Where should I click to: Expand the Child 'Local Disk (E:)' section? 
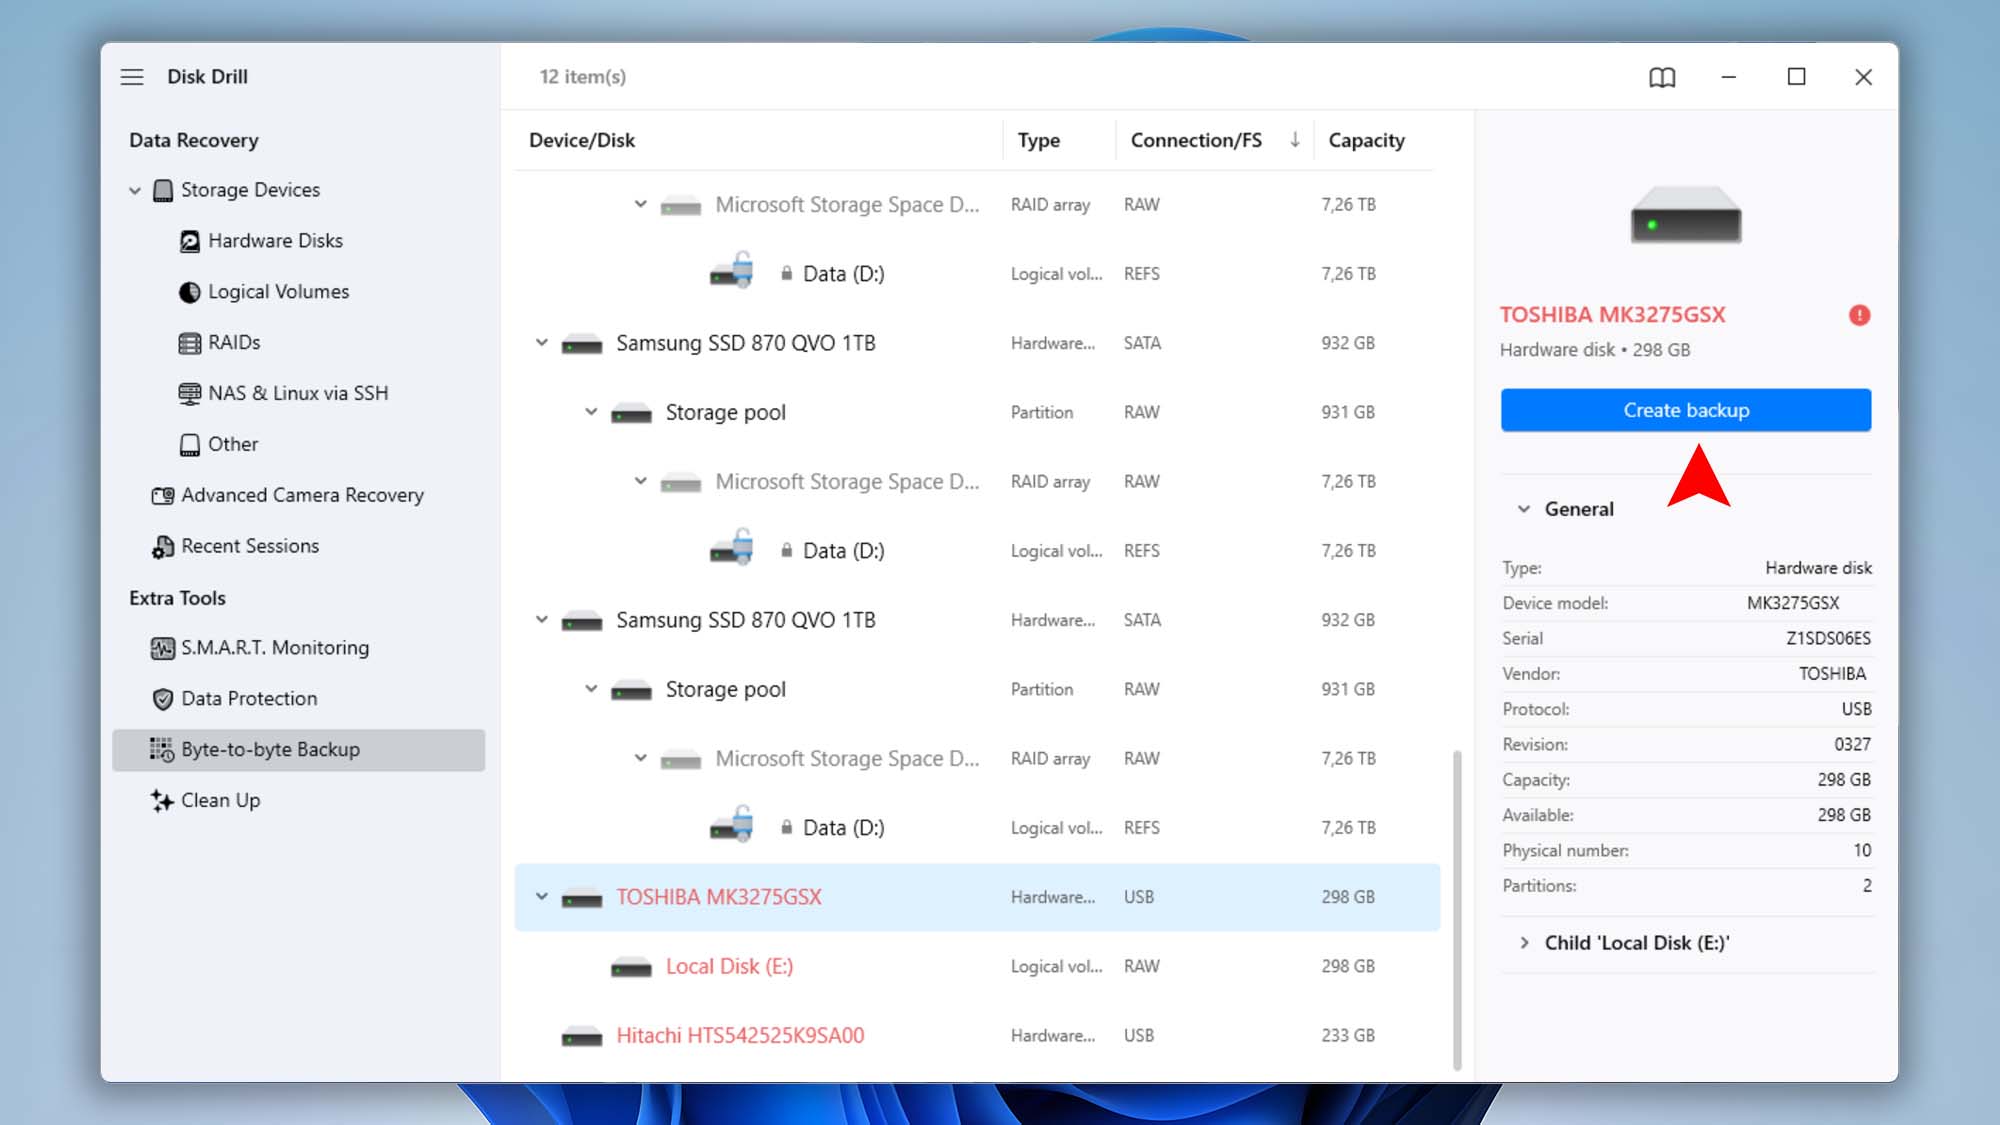pyautogui.click(x=1524, y=943)
